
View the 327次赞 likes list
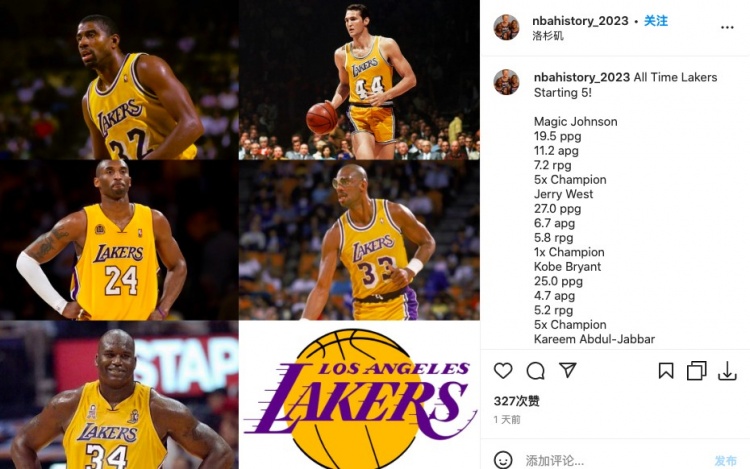pos(517,401)
